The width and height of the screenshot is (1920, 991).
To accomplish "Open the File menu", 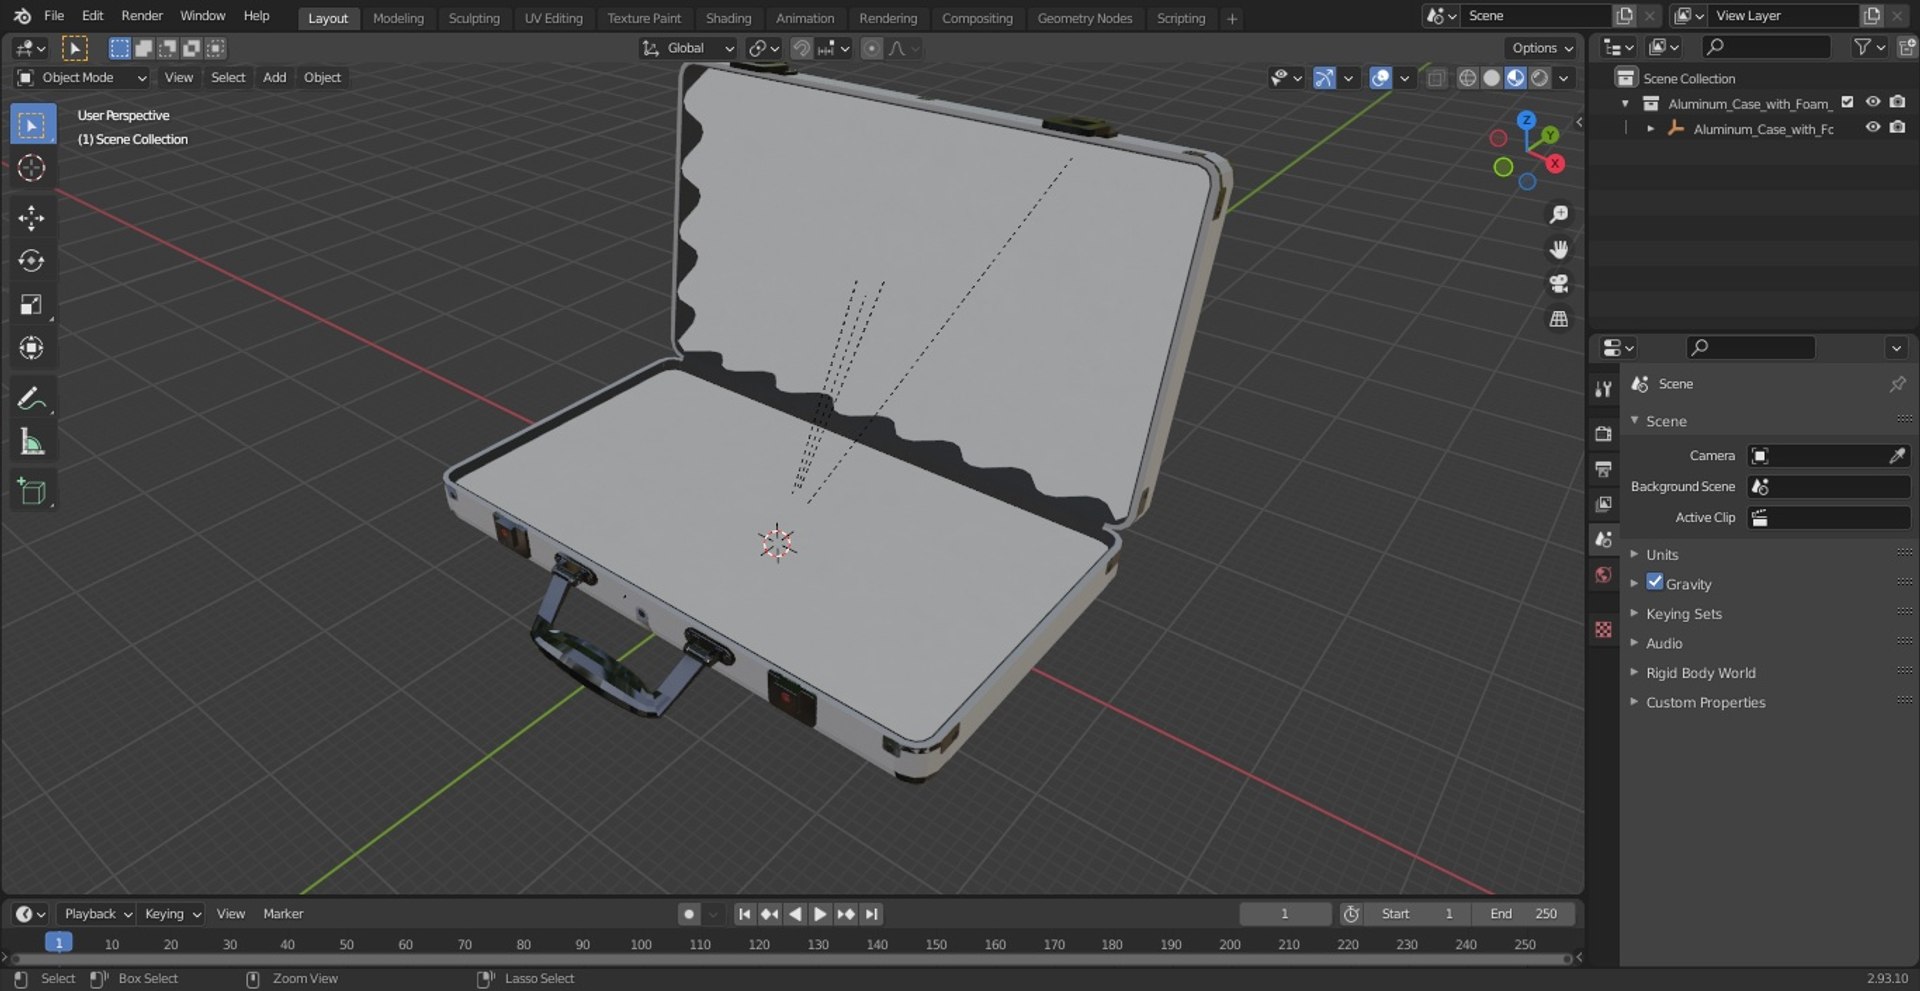I will (54, 16).
